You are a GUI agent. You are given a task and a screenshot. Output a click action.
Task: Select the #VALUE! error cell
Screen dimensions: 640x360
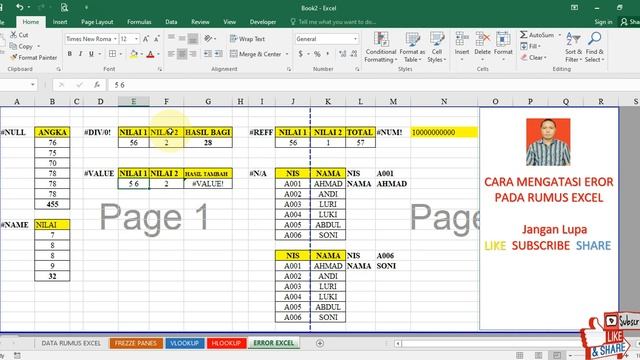(x=208, y=184)
